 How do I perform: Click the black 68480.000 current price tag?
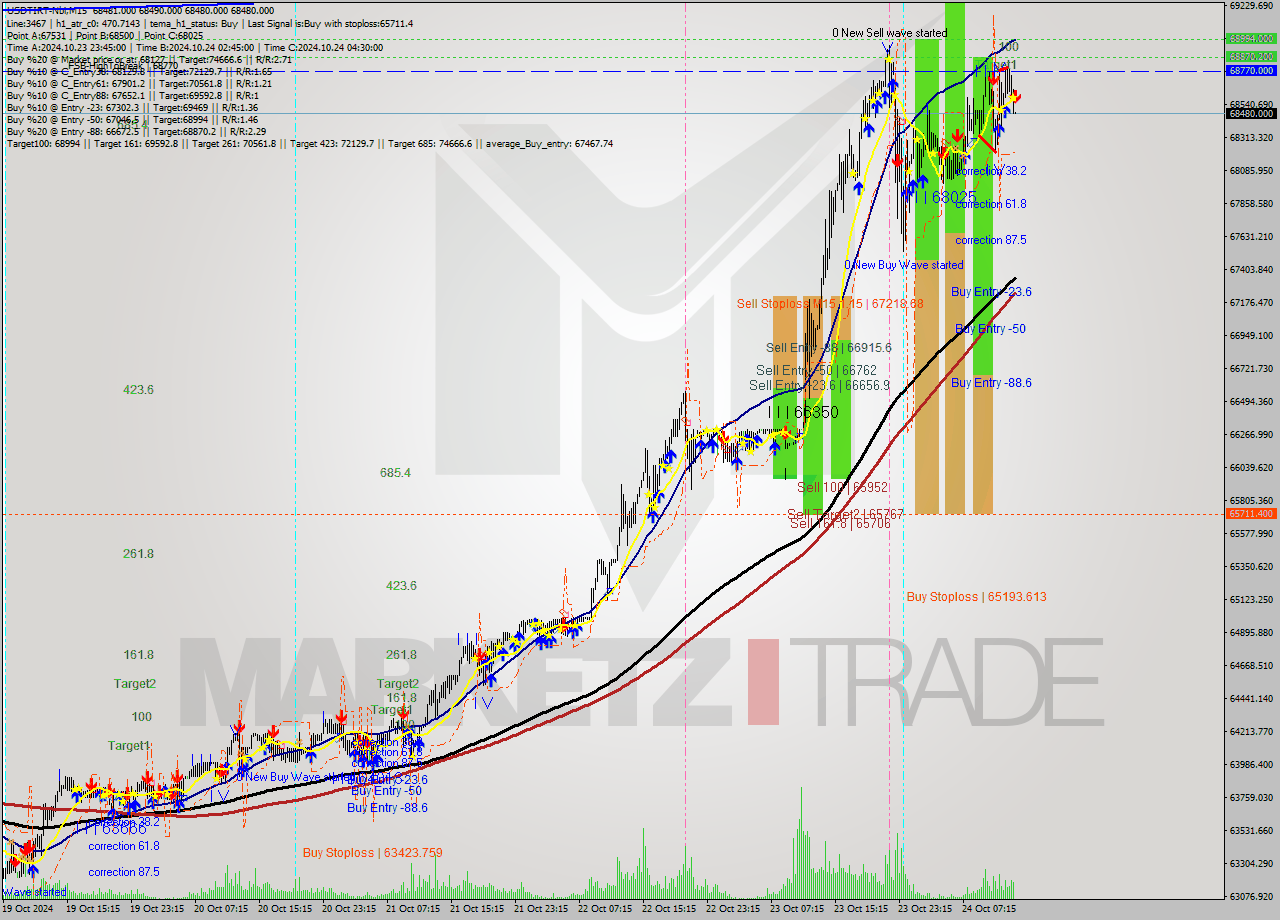tap(1251, 113)
